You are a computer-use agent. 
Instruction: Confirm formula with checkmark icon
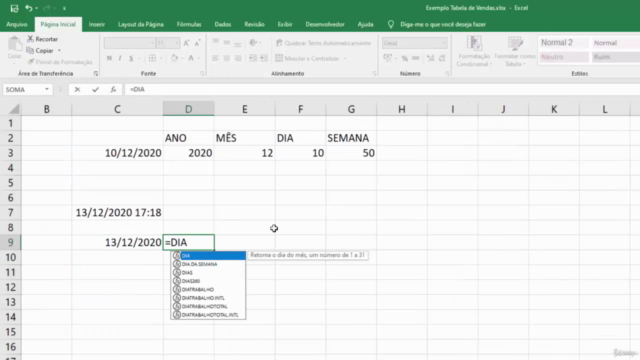click(x=95, y=89)
